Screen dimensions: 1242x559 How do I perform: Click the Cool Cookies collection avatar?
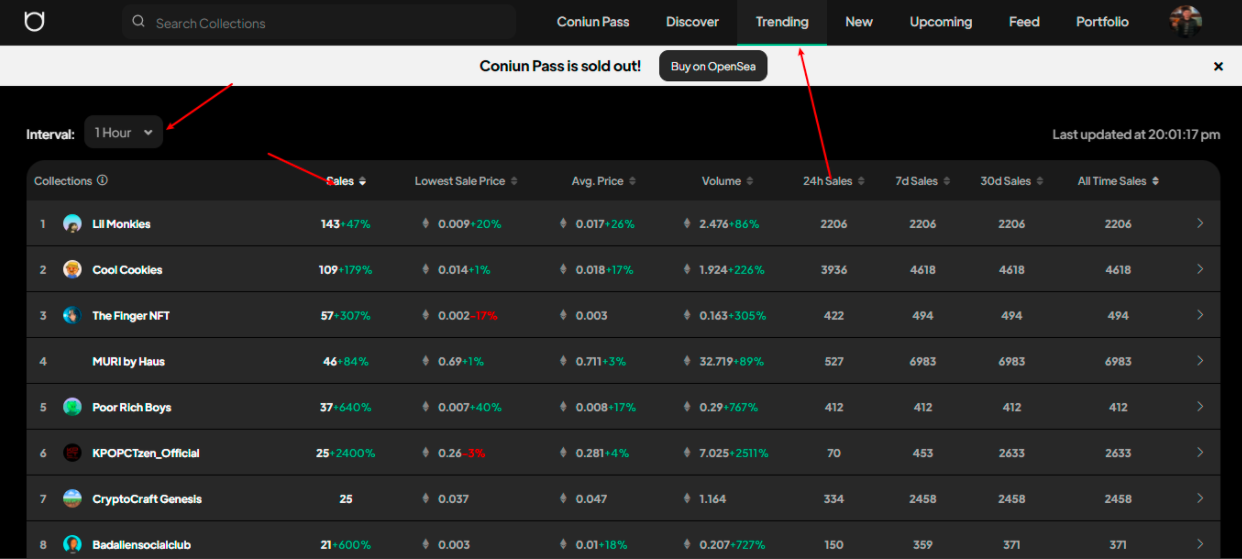pos(72,270)
